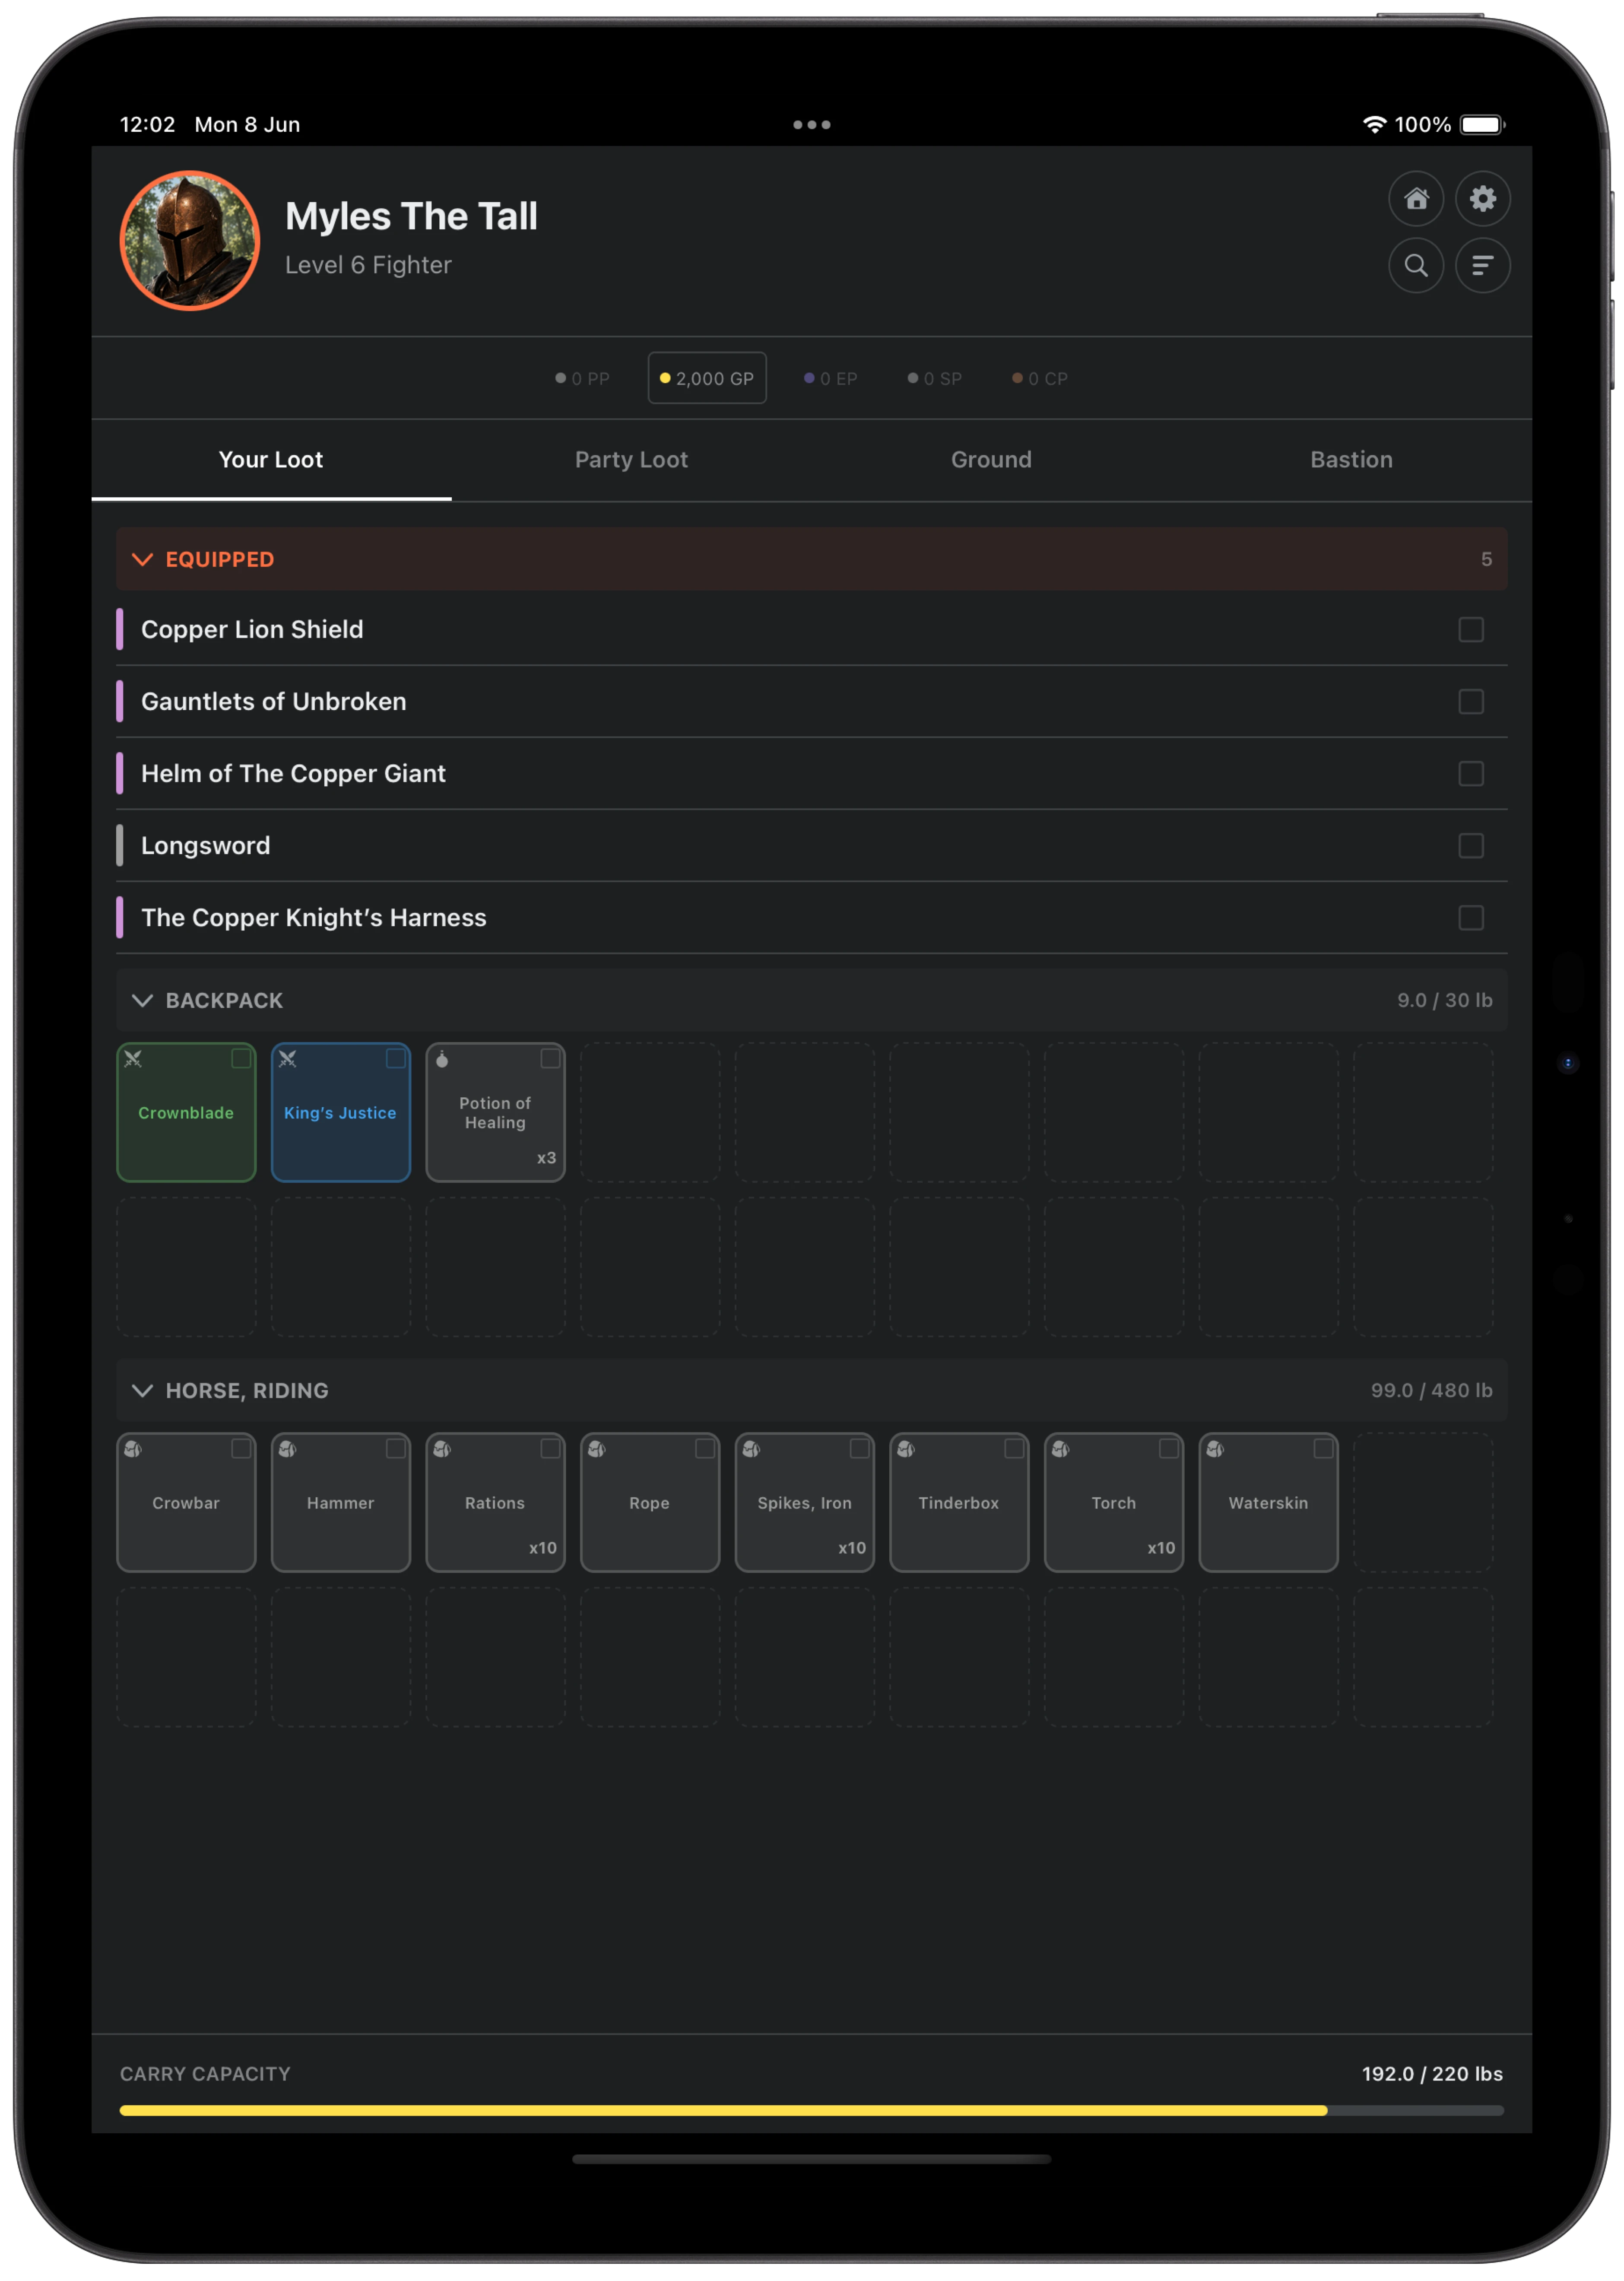Collapse the Horse, Riding section chevron
This screenshot has height=2281, width=1624.
(142, 1391)
